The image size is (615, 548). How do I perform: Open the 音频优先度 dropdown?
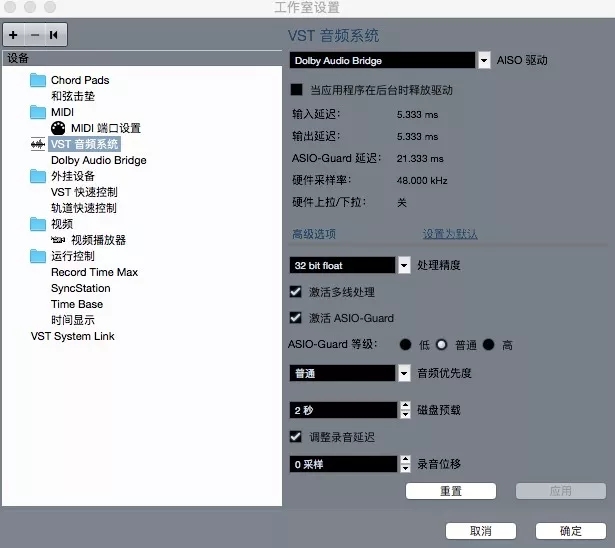click(404, 373)
